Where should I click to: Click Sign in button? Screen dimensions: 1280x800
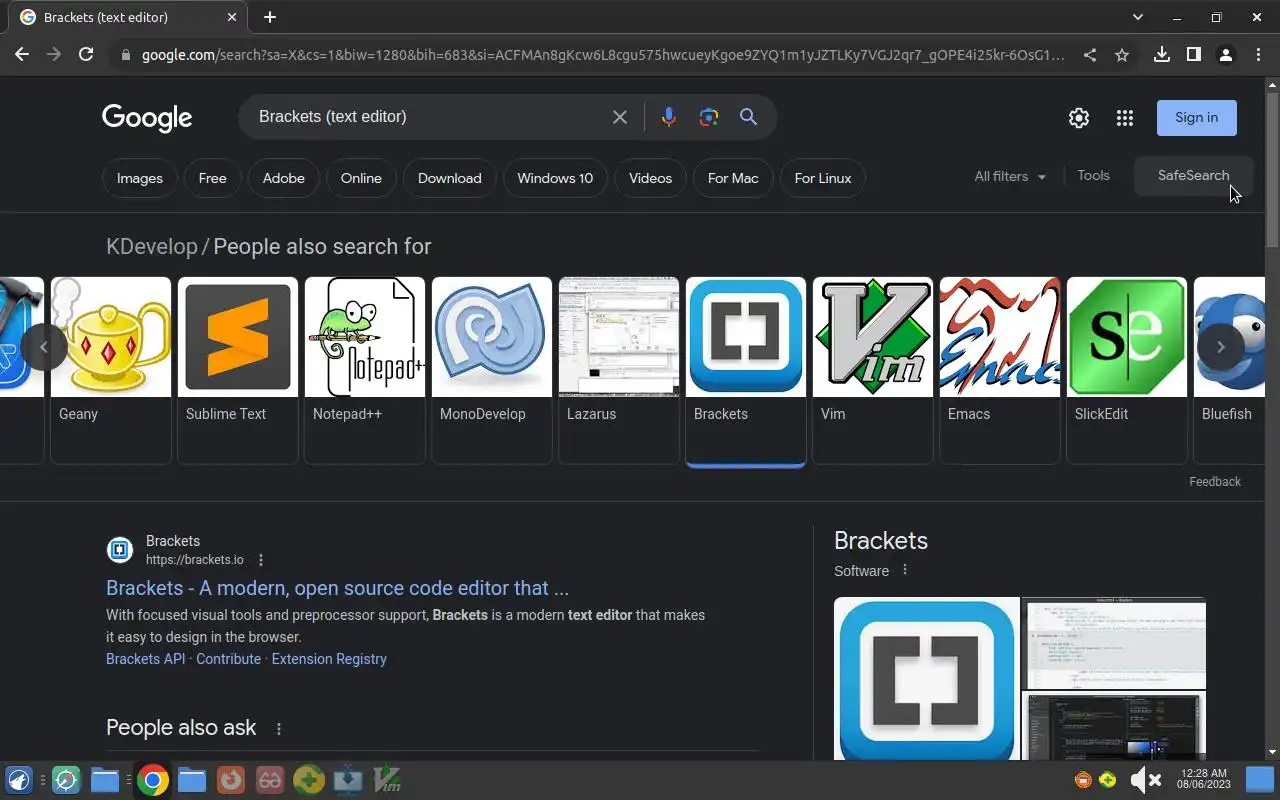tap(1197, 117)
